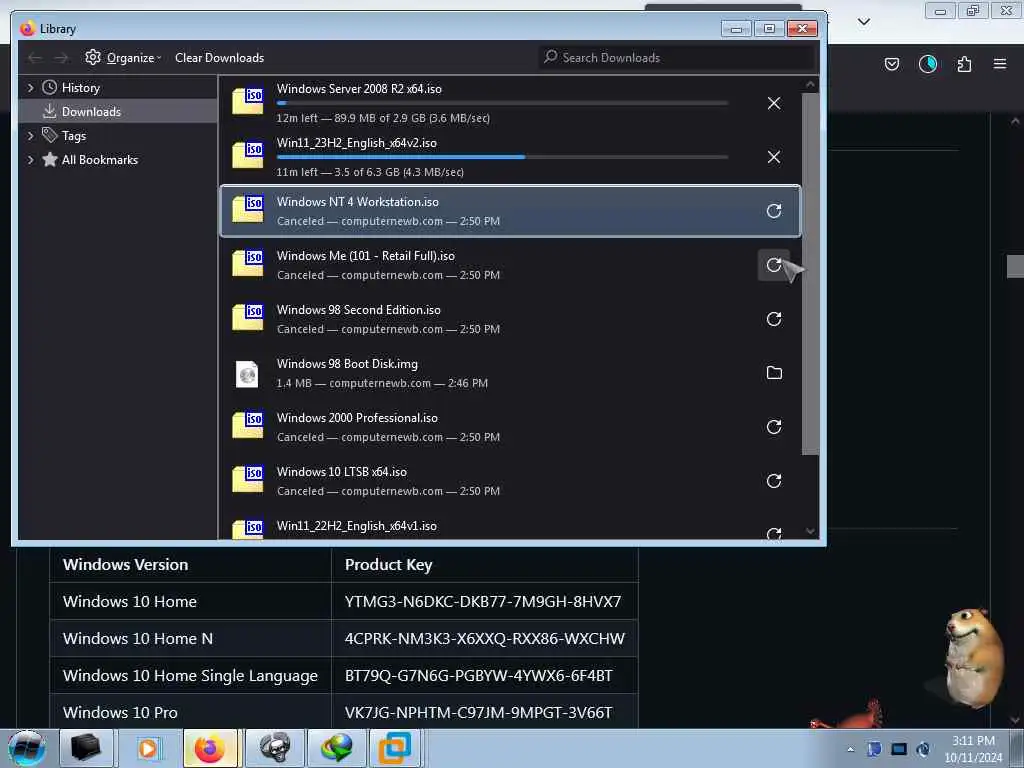Viewport: 1024px width, 768px height.
Task: Click the downloads list scroll-down arrow
Action: [x=810, y=531]
